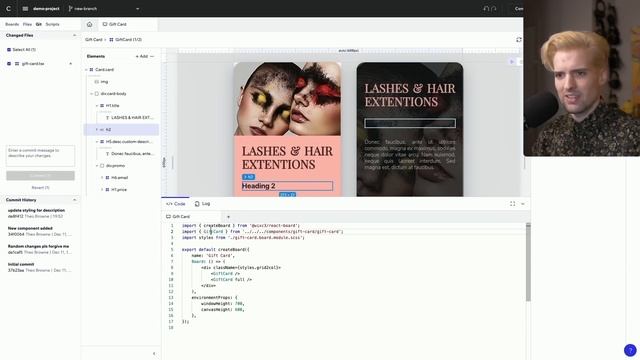Click the Revert link
Viewport: 640px width, 360px height.
tap(40, 188)
